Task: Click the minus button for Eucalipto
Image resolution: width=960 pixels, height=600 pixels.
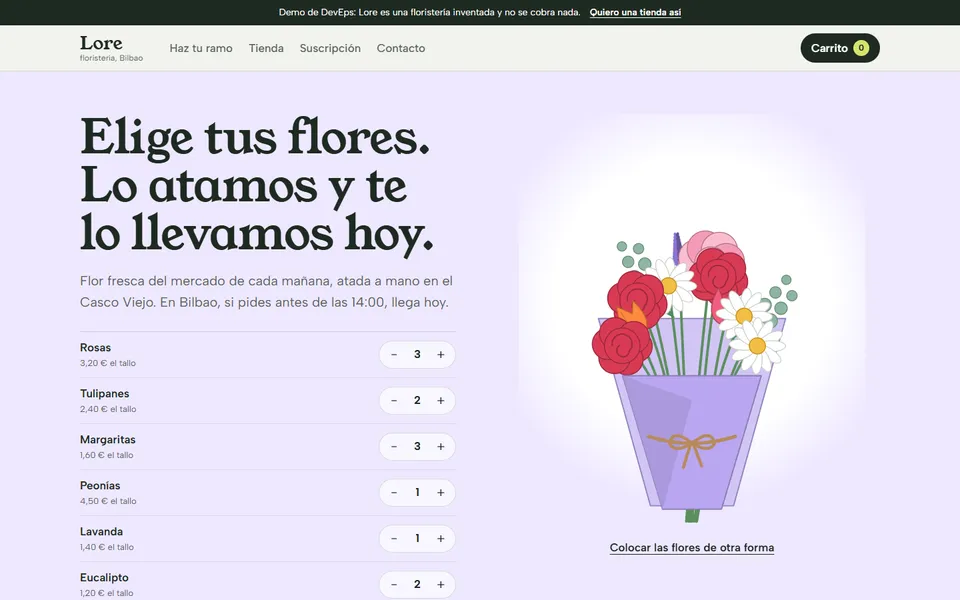Action: click(394, 584)
